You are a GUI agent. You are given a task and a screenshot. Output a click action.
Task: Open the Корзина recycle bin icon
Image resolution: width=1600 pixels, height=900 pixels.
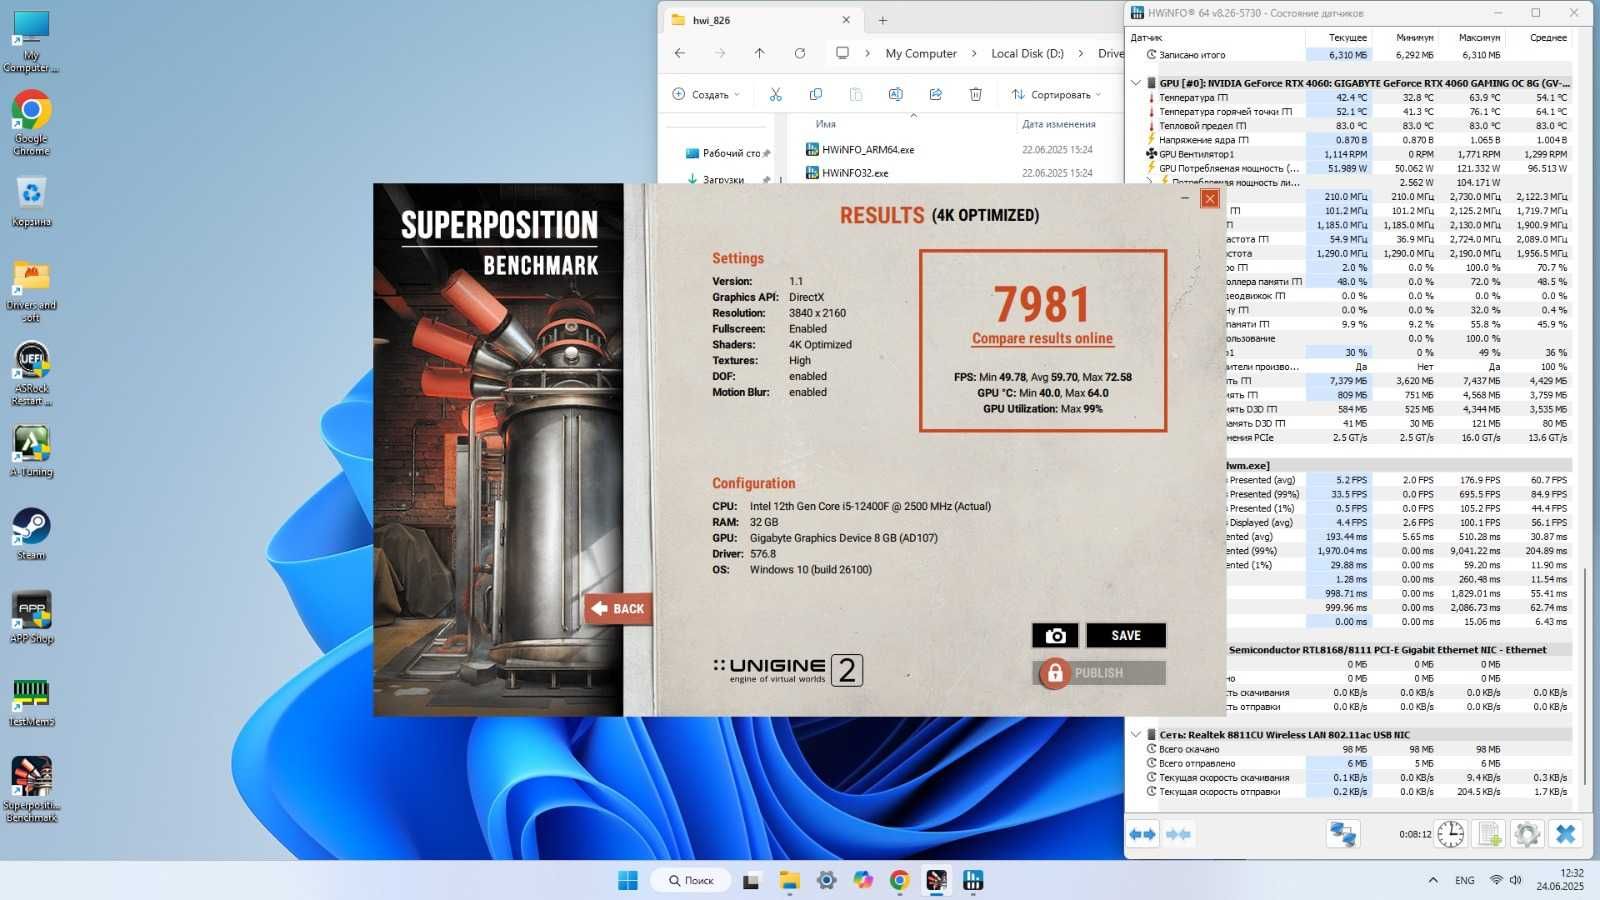[x=31, y=201]
